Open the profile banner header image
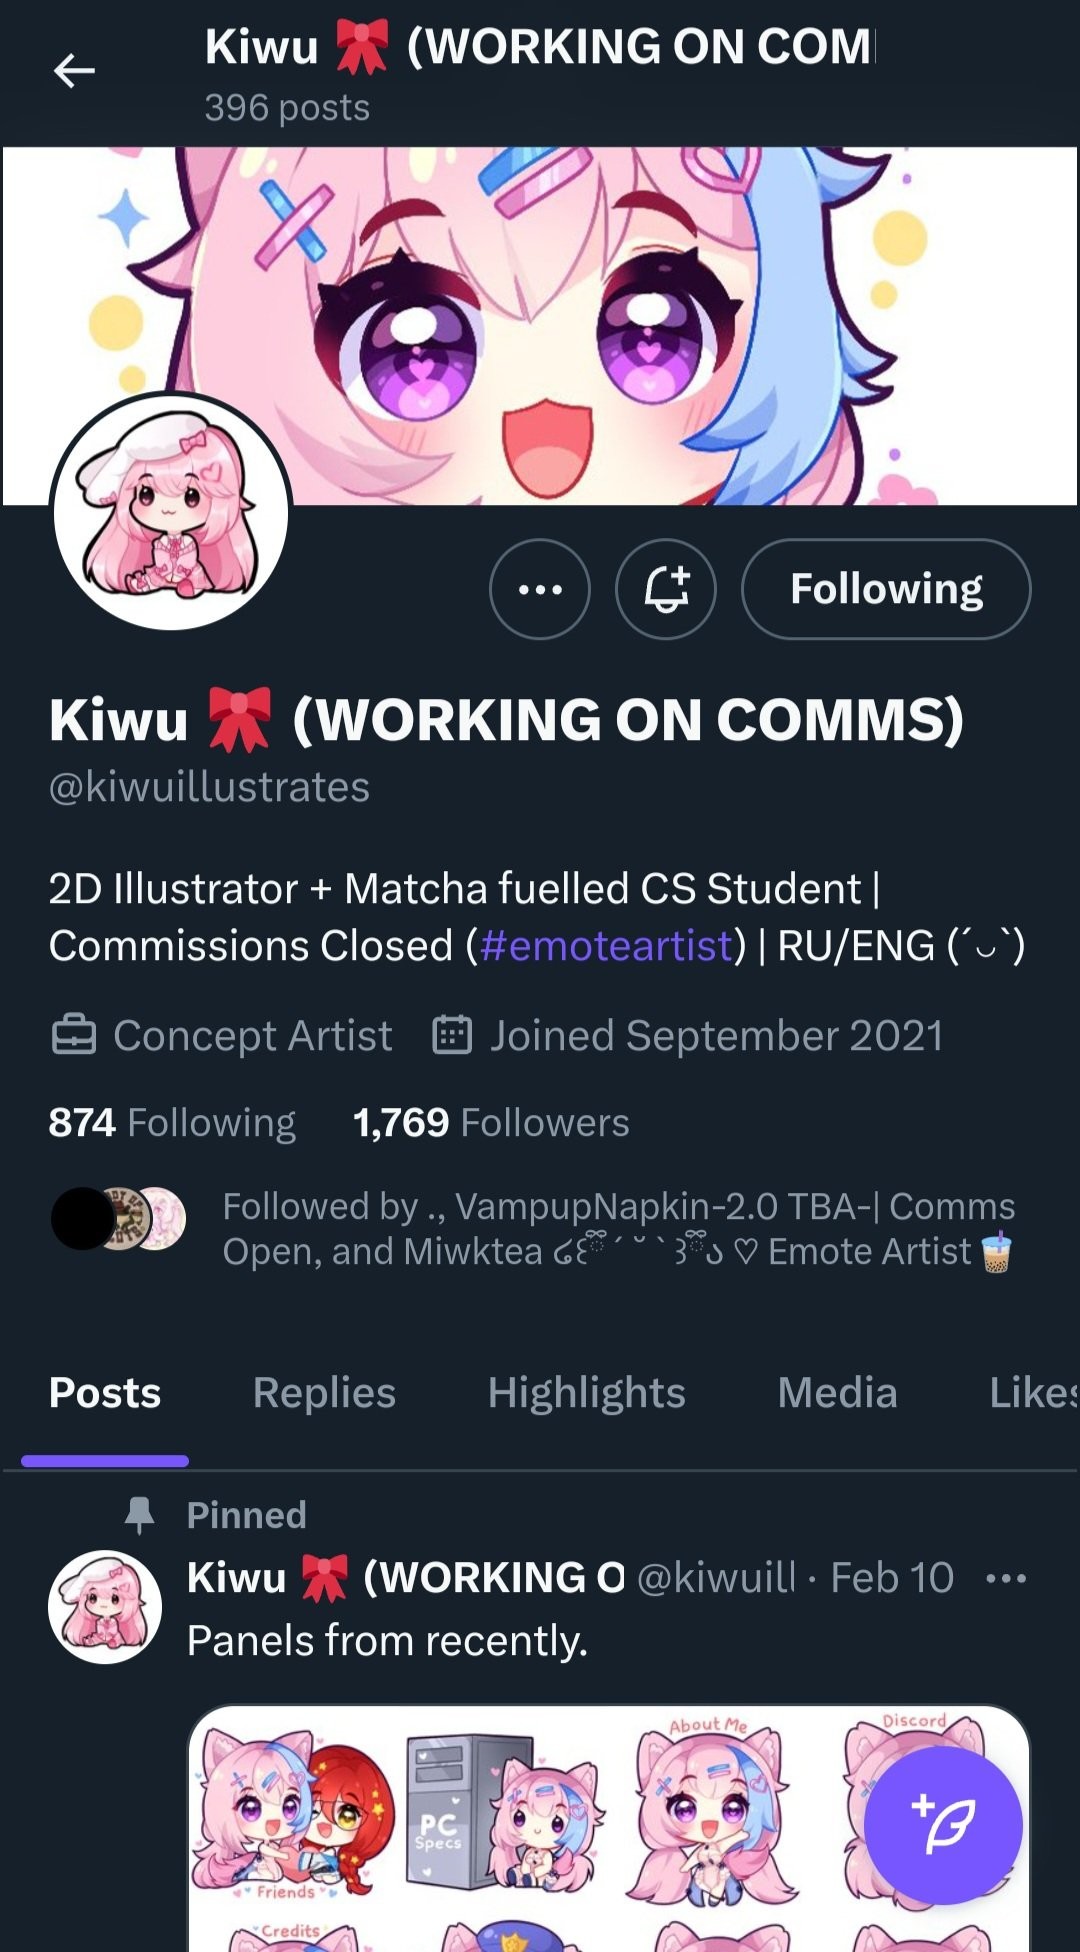The image size is (1080, 1952). click(540, 326)
